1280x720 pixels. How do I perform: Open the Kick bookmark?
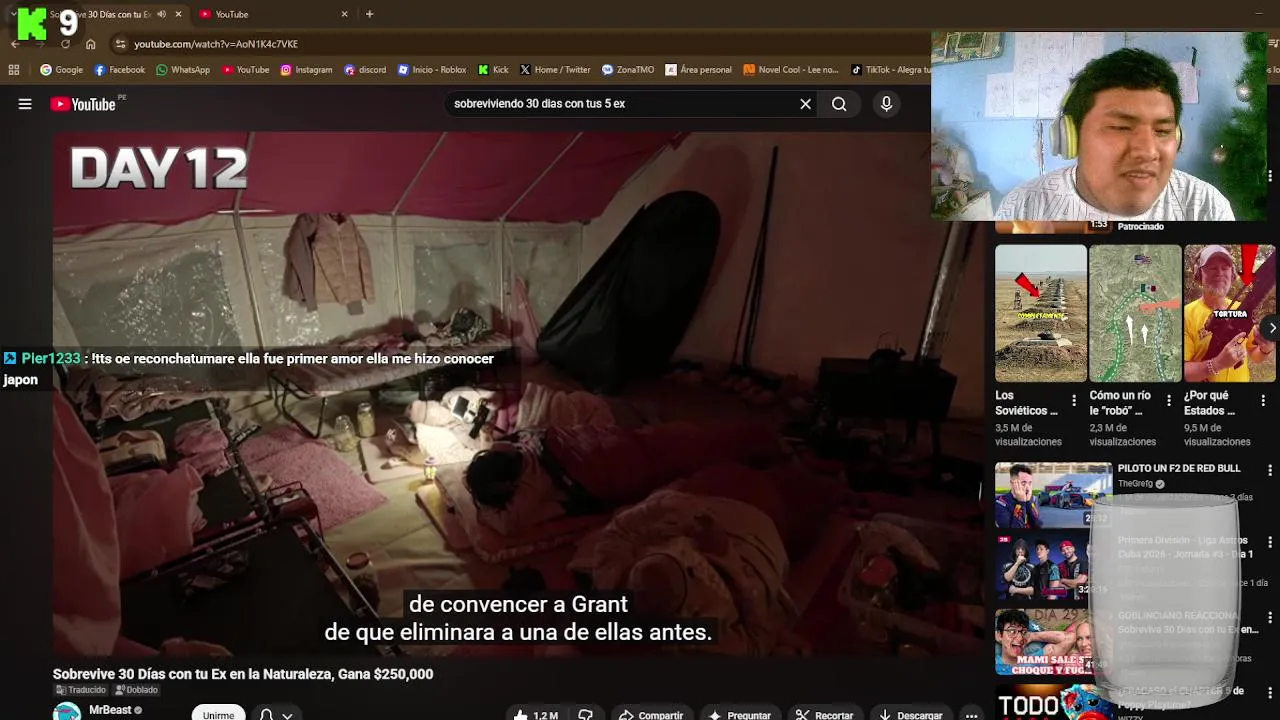click(x=493, y=70)
